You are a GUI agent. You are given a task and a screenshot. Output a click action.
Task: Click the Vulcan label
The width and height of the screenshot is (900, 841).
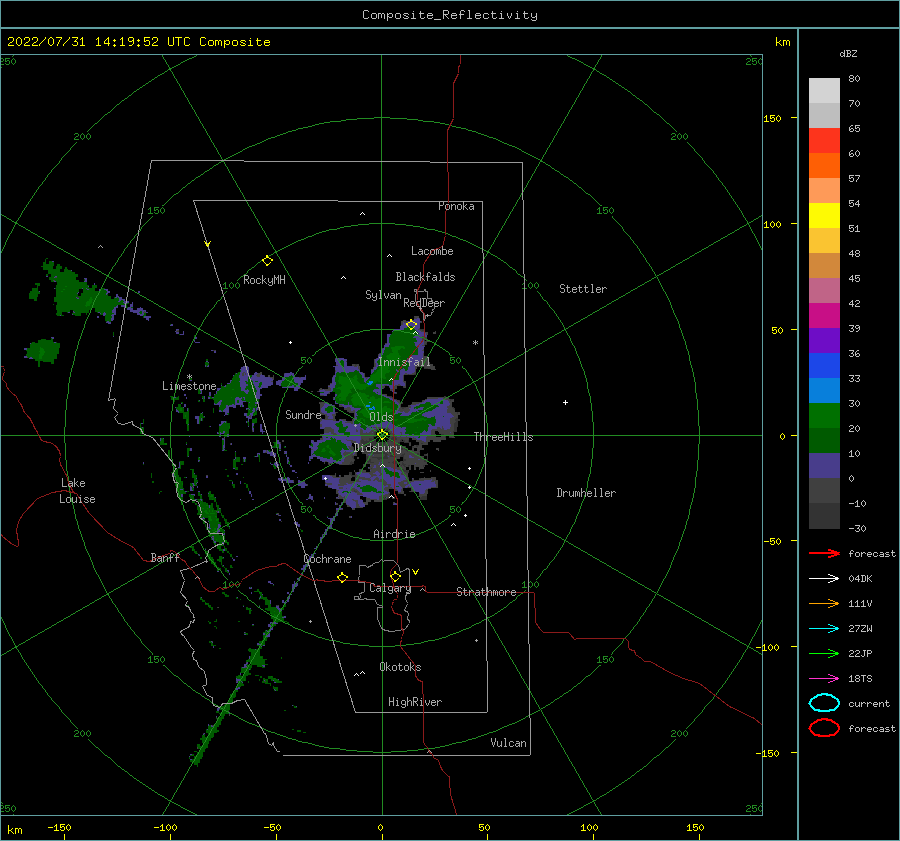coord(508,743)
